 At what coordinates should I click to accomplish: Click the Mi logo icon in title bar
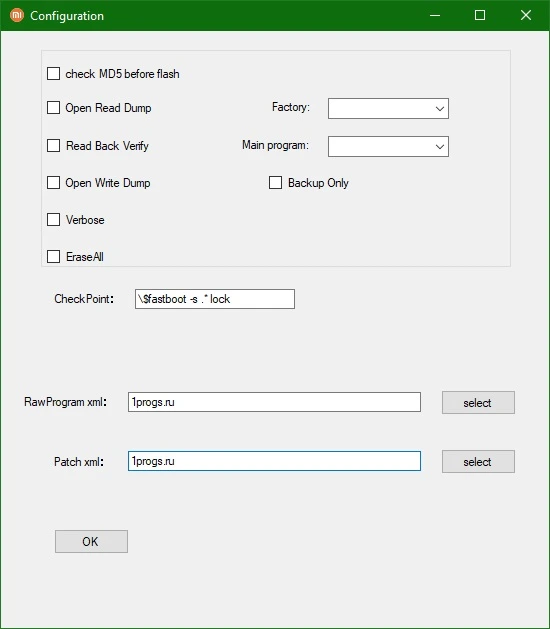[x=17, y=16]
